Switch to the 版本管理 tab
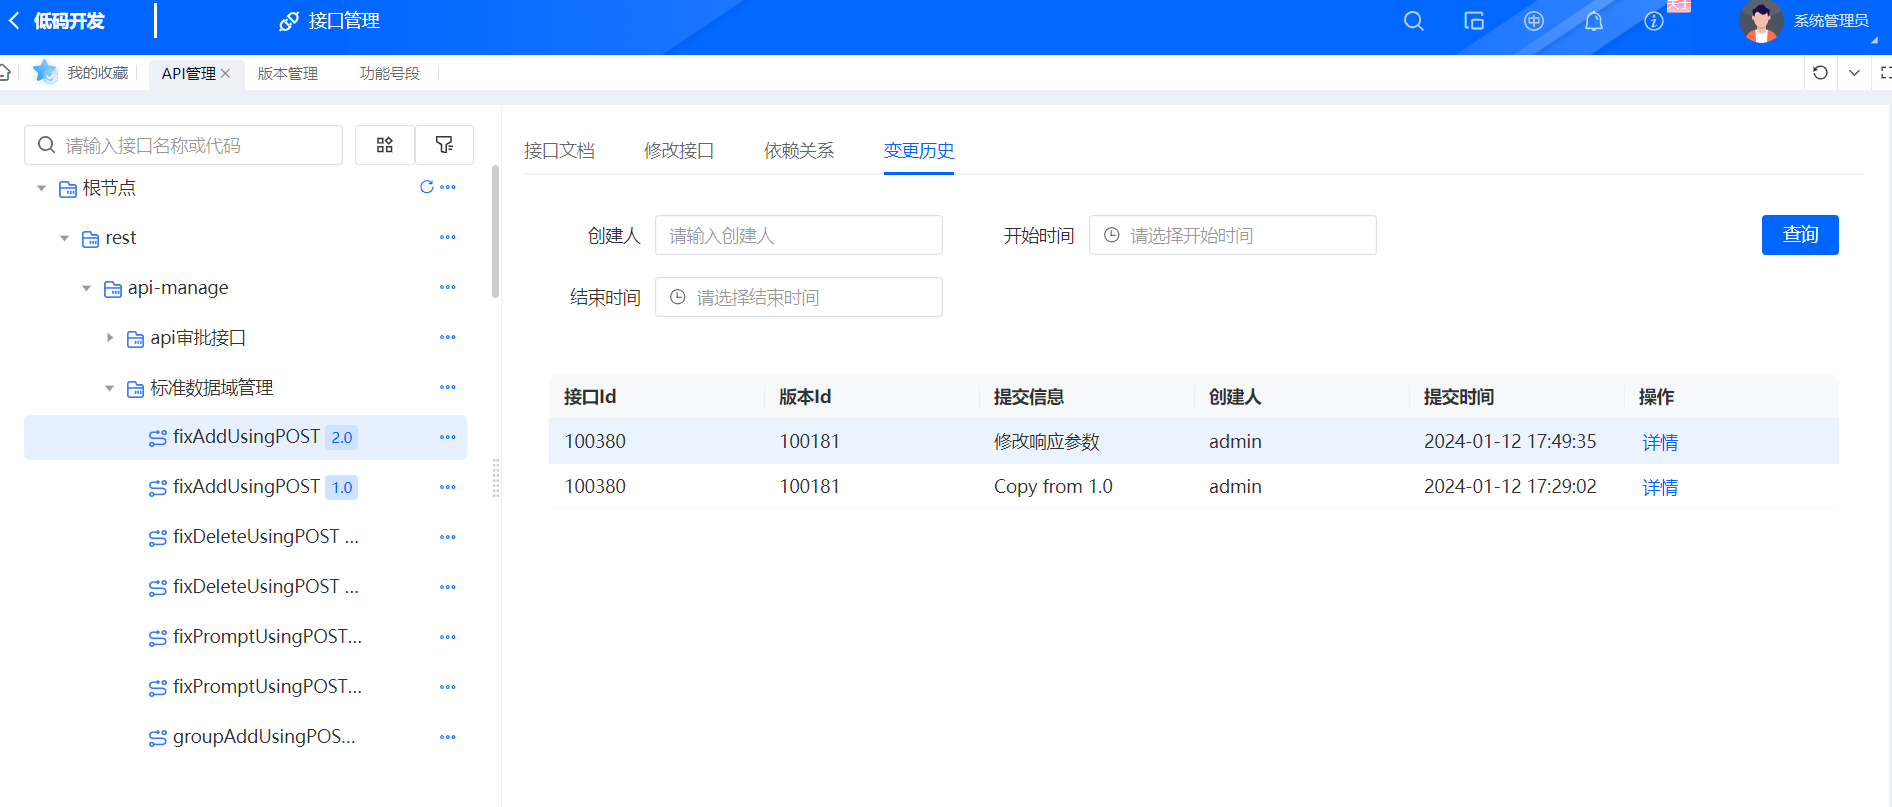 click(x=288, y=73)
